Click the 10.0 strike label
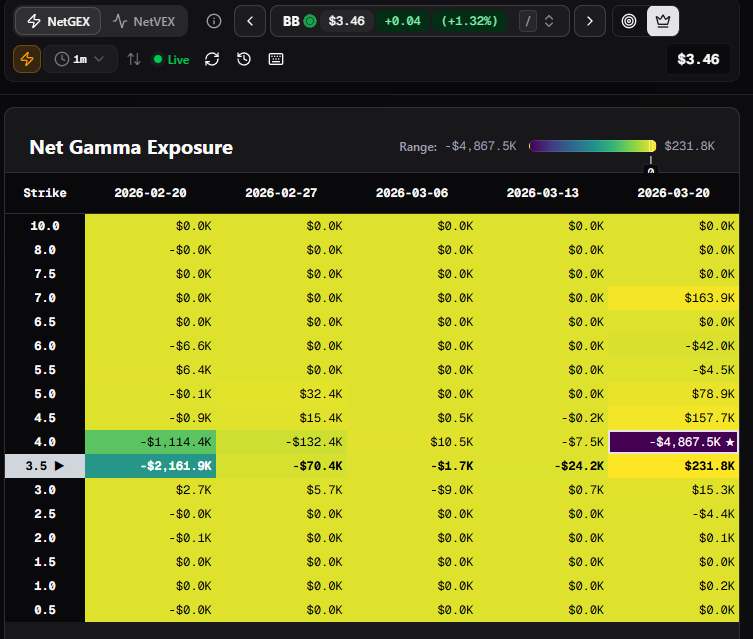 pyautogui.click(x=45, y=226)
